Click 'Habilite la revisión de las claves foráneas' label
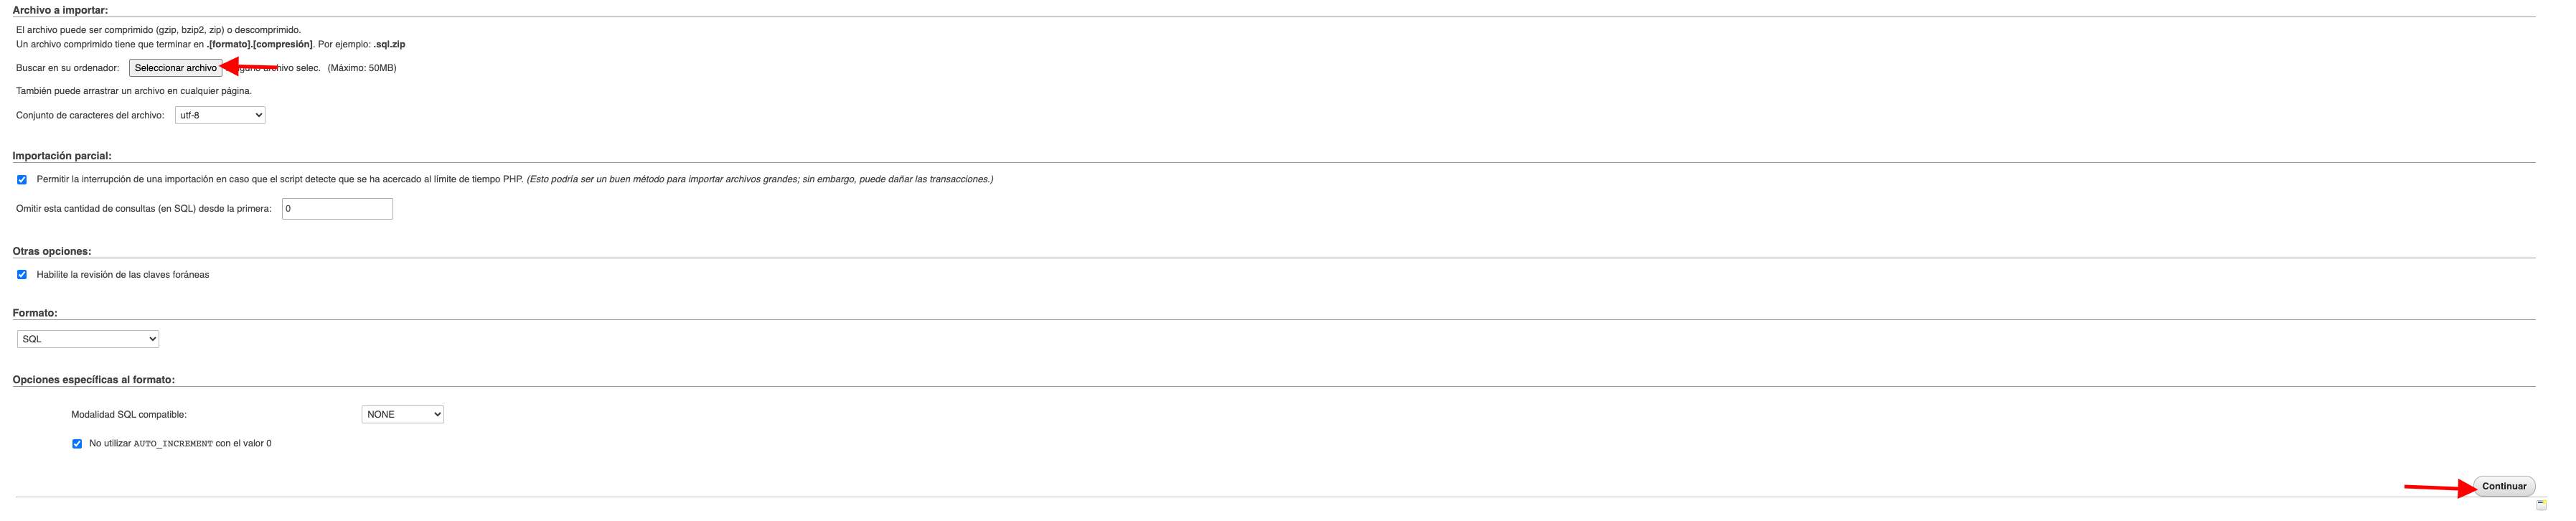Screen dimensions: 2576x521 [x=123, y=275]
